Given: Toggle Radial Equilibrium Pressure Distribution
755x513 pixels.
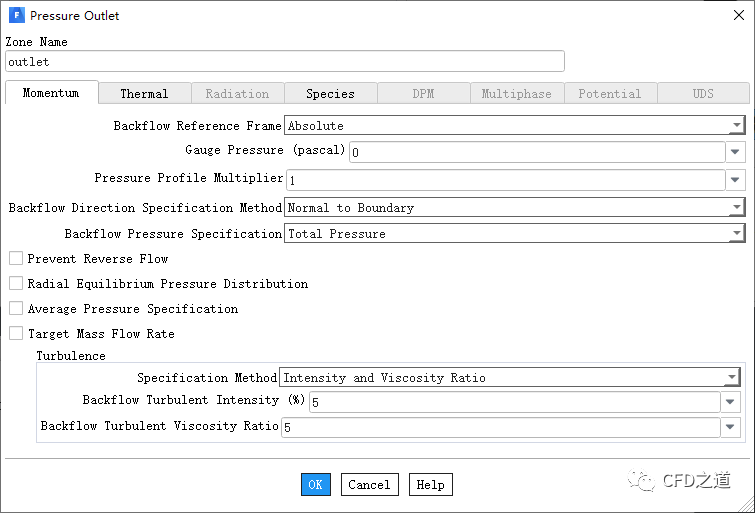Looking at the screenshot, I should (16, 284).
